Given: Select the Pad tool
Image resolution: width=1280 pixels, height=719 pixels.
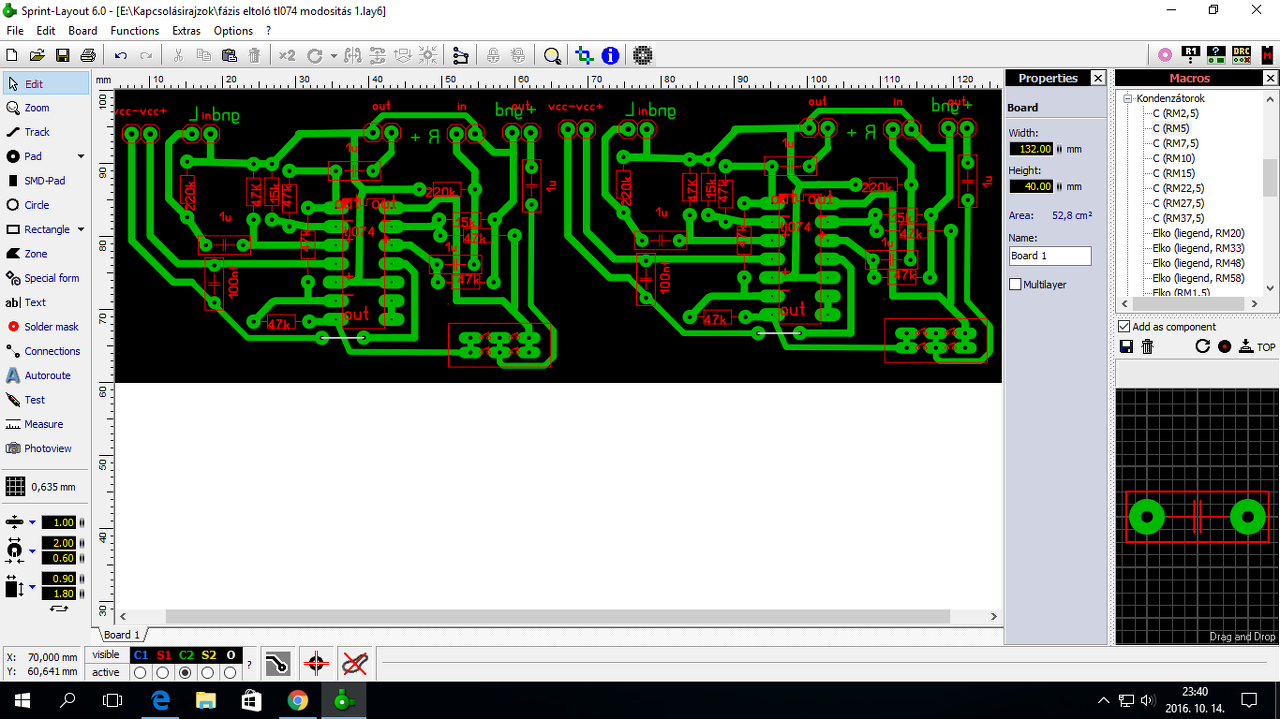Looking at the screenshot, I should (x=38, y=156).
